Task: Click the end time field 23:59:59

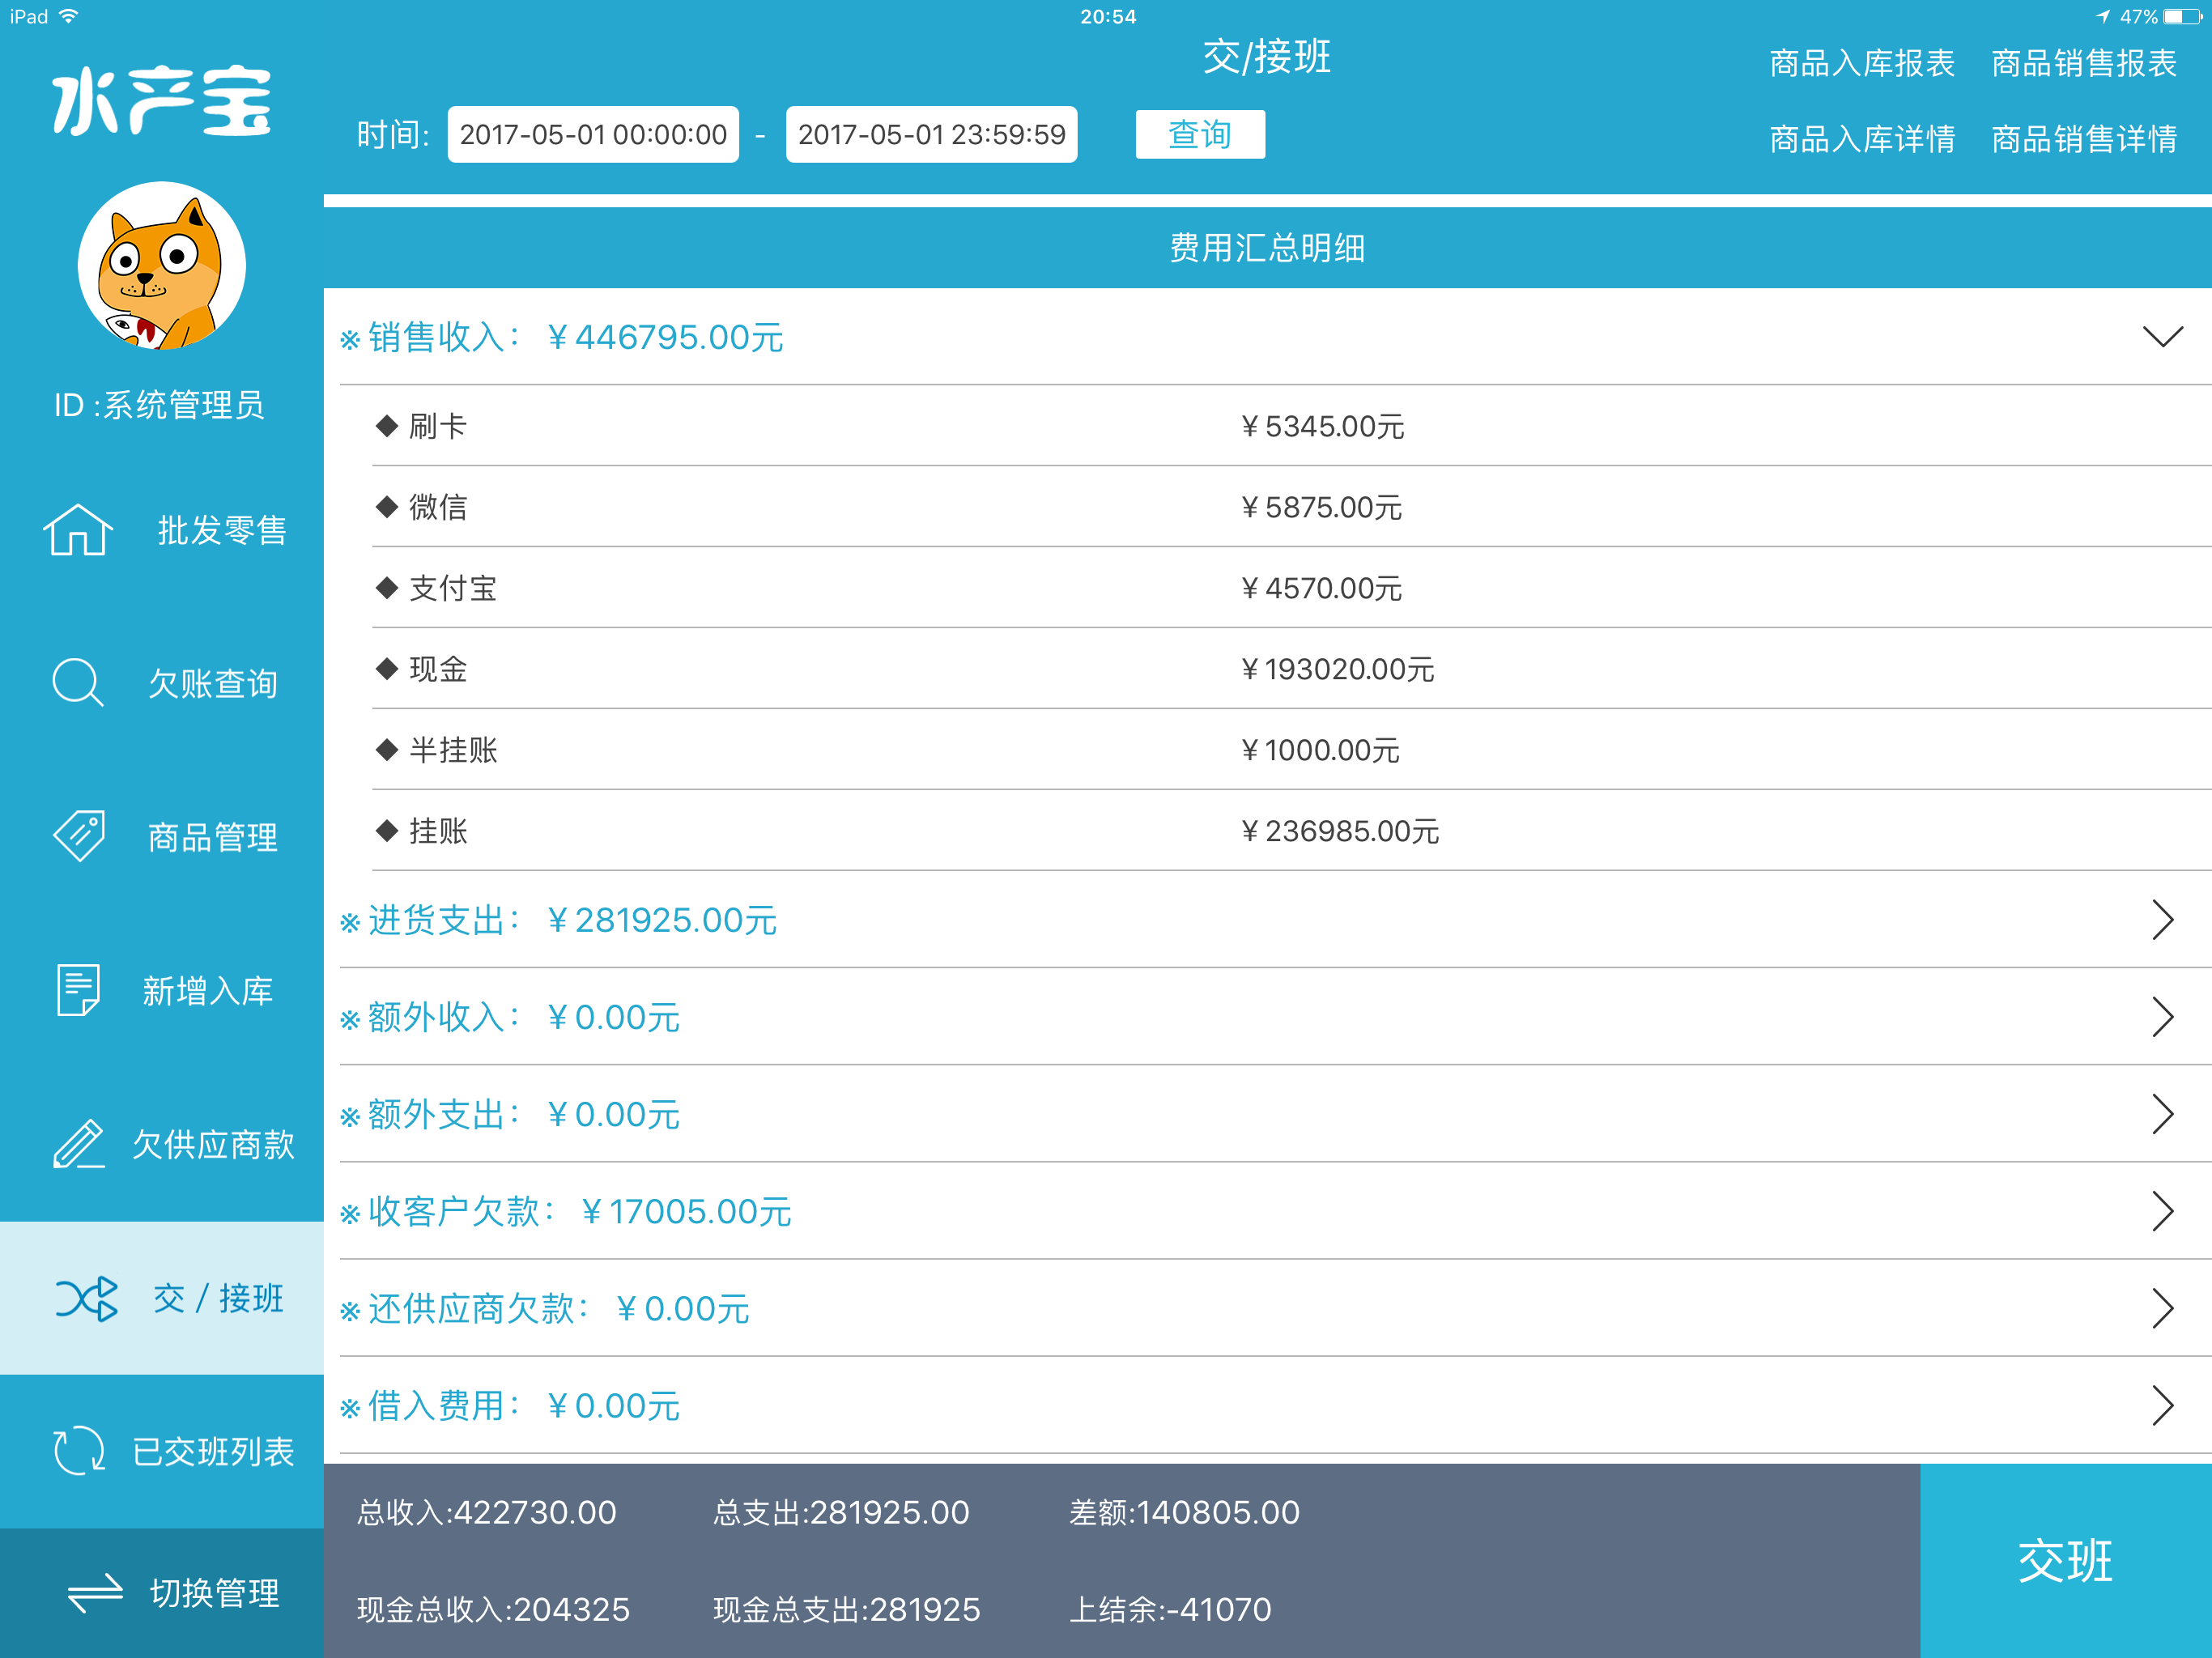Action: [931, 134]
